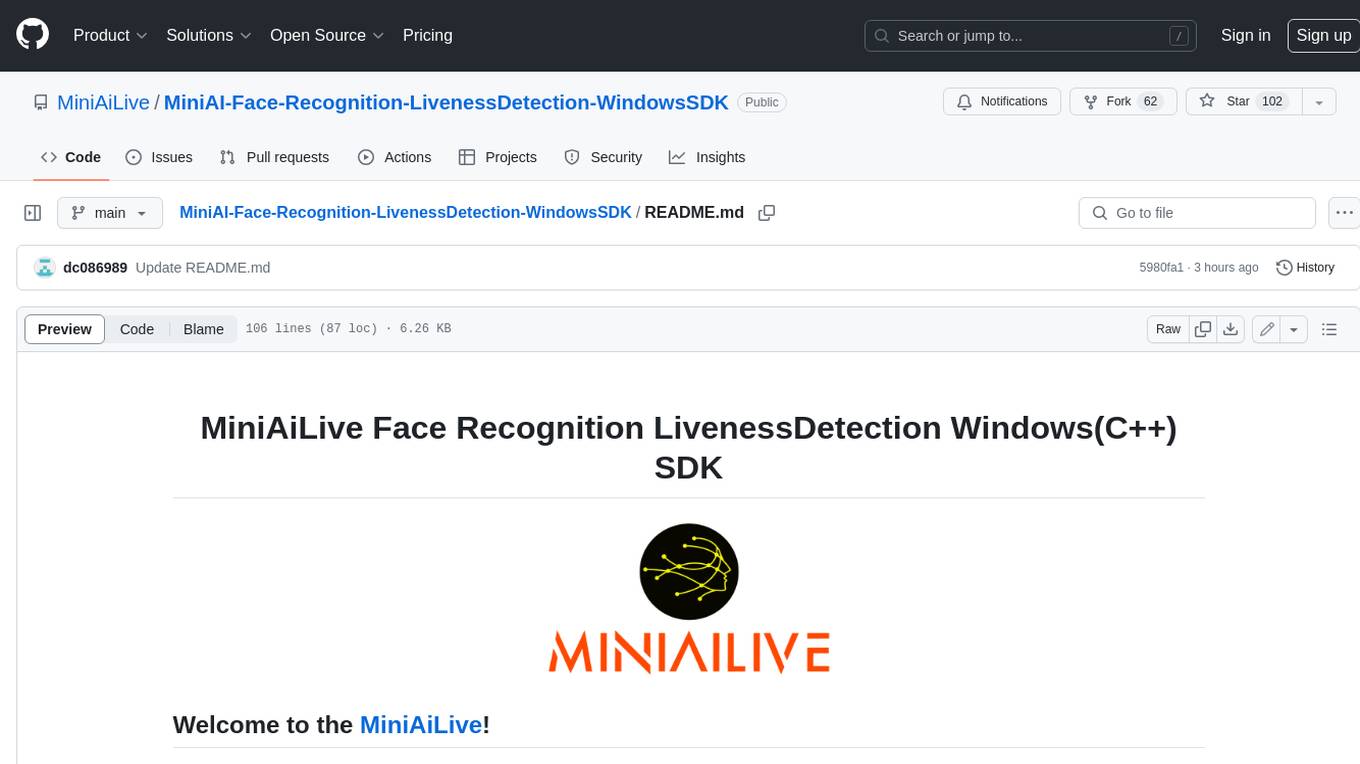The height and width of the screenshot is (764, 1360).
Task: View the 62 forks count
Action: tap(1150, 101)
